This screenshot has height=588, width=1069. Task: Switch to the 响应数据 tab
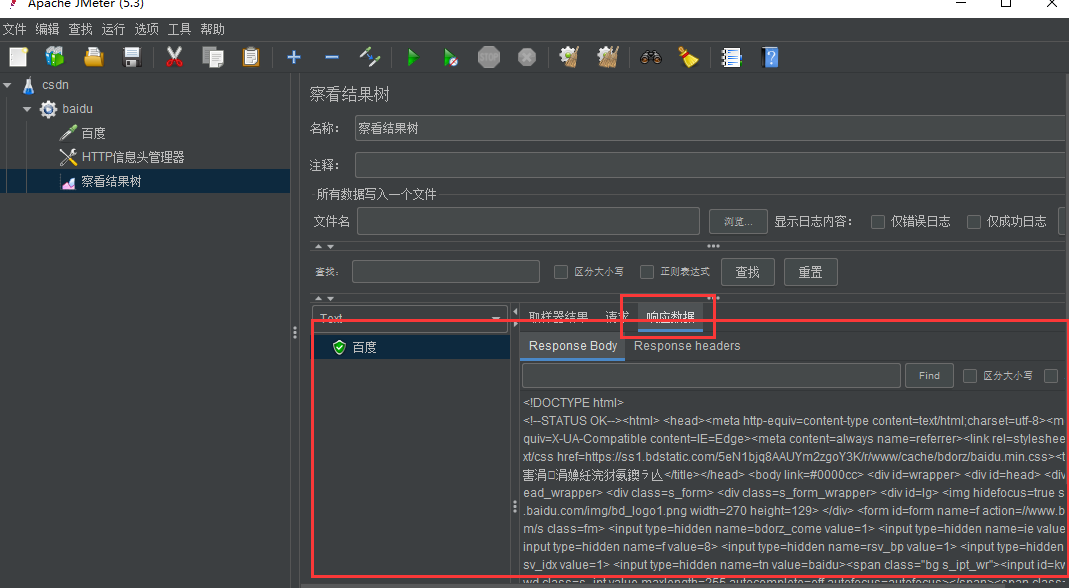670,317
